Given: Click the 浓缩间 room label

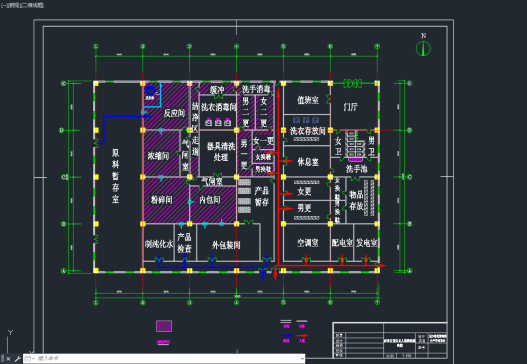Looking at the screenshot, I should (158, 156).
